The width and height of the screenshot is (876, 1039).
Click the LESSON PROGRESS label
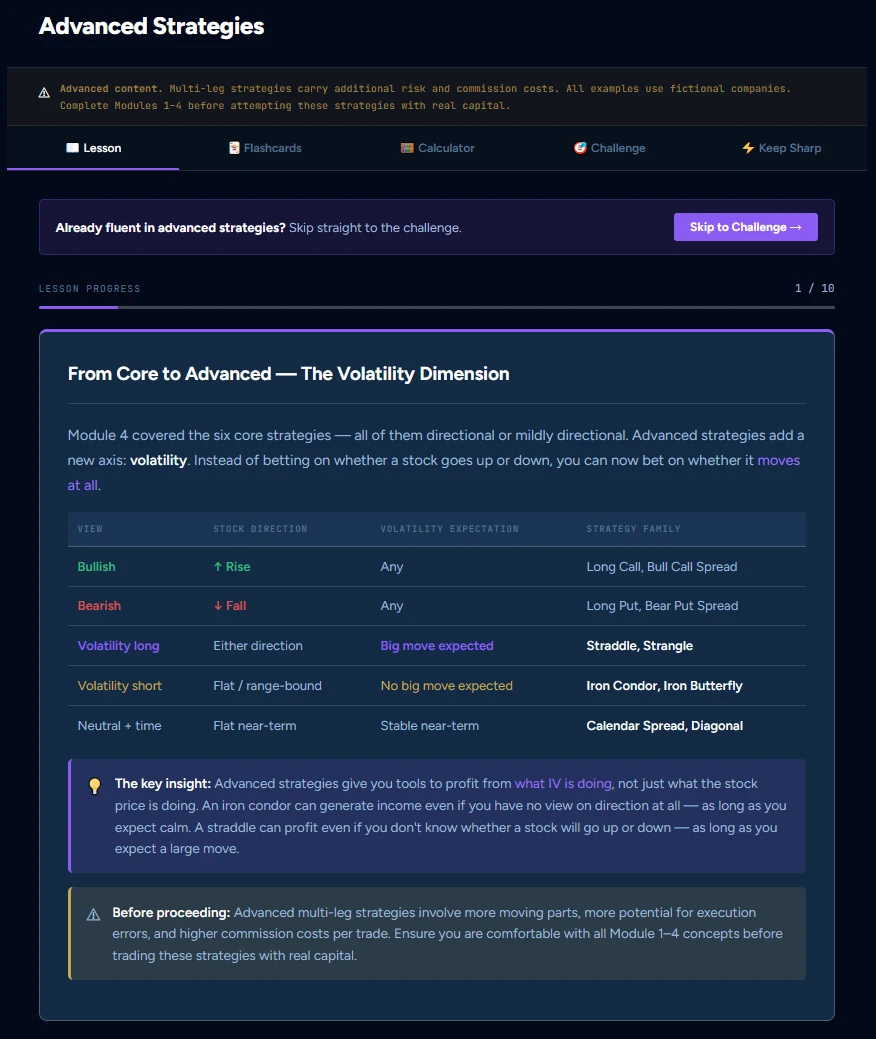point(89,289)
